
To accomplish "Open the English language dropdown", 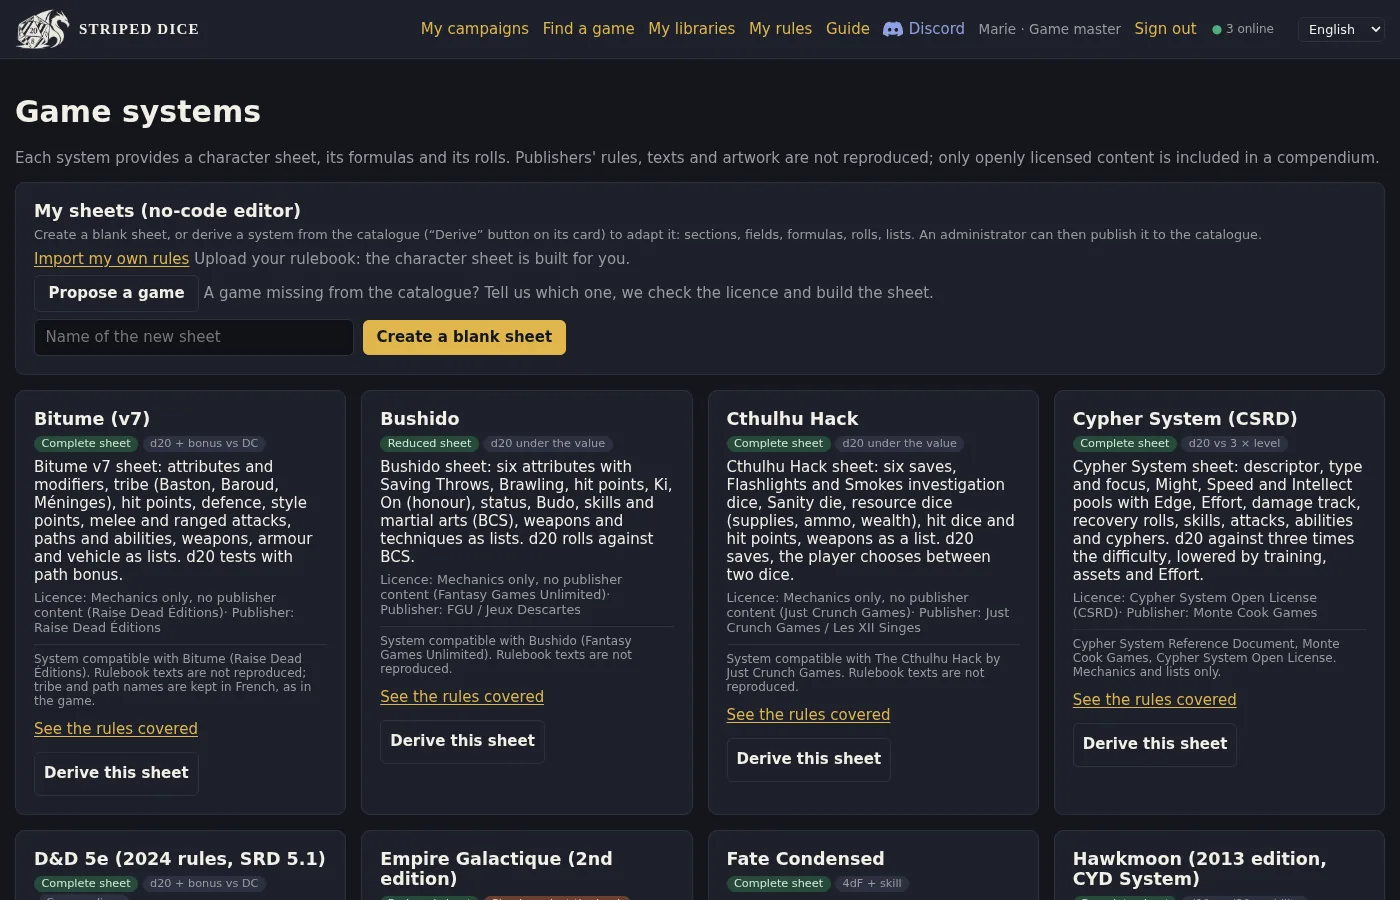I will point(1341,29).
